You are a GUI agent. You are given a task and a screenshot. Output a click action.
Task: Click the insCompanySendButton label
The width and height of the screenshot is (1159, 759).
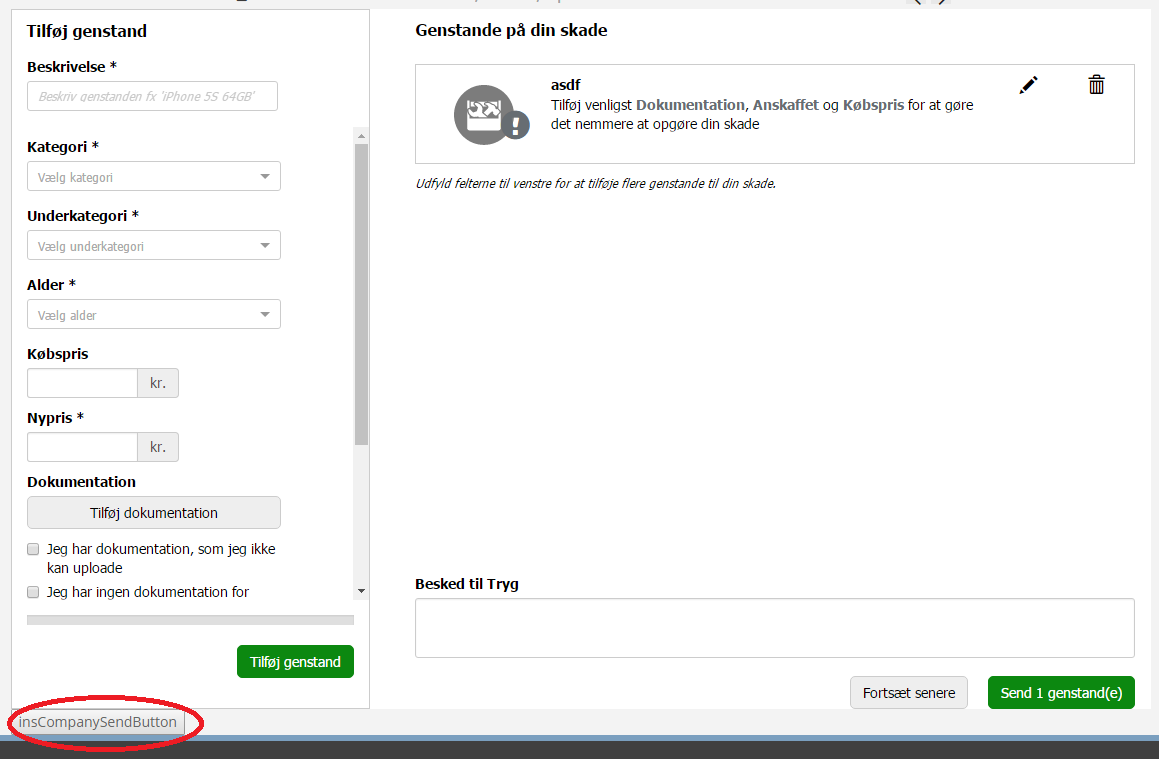pyautogui.click(x=98, y=722)
